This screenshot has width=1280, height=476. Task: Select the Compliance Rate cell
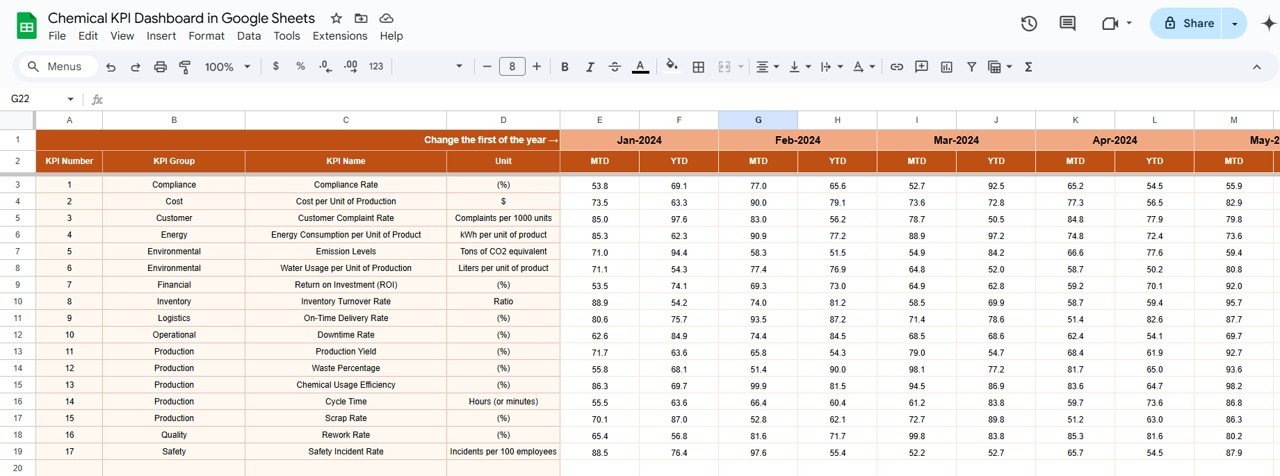(x=346, y=185)
